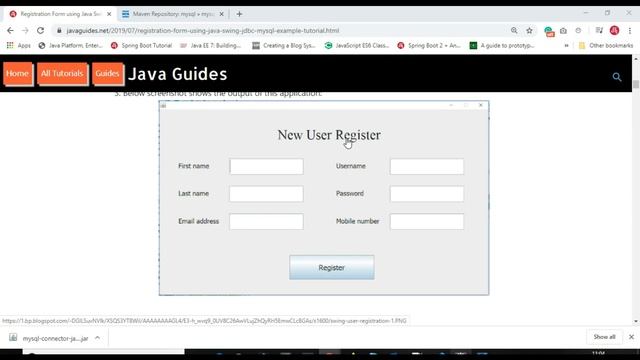This screenshot has width=640, height=360.
Task: Click the Java Guides site title
Action: [x=178, y=74]
